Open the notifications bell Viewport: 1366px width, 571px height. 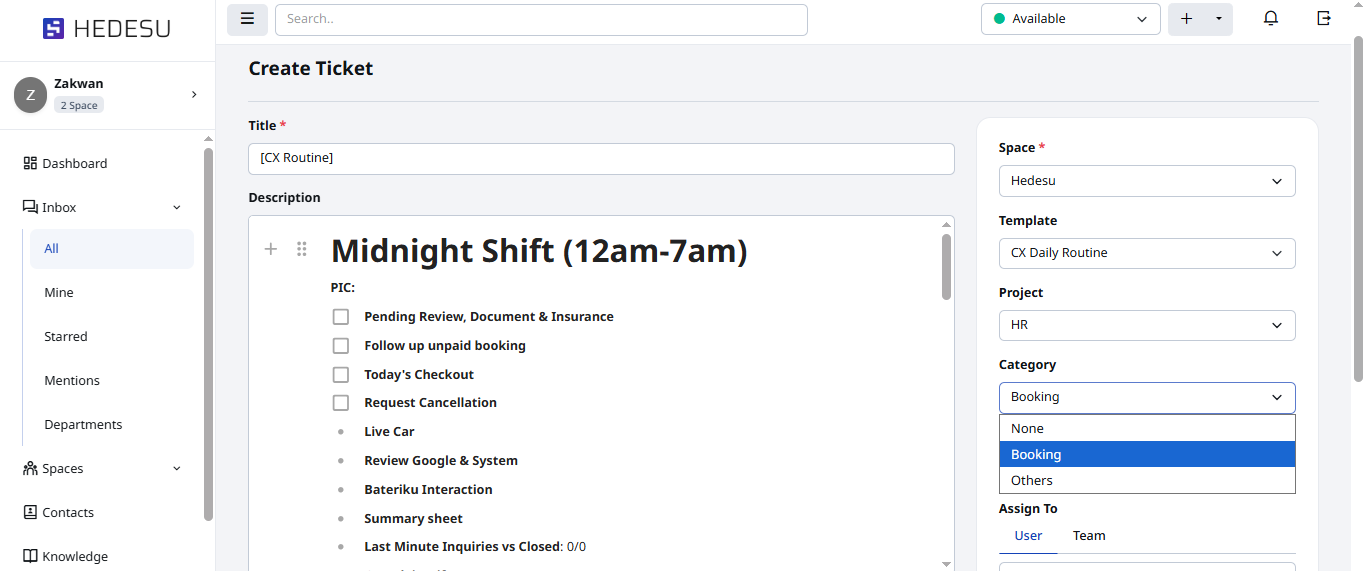pos(1271,19)
